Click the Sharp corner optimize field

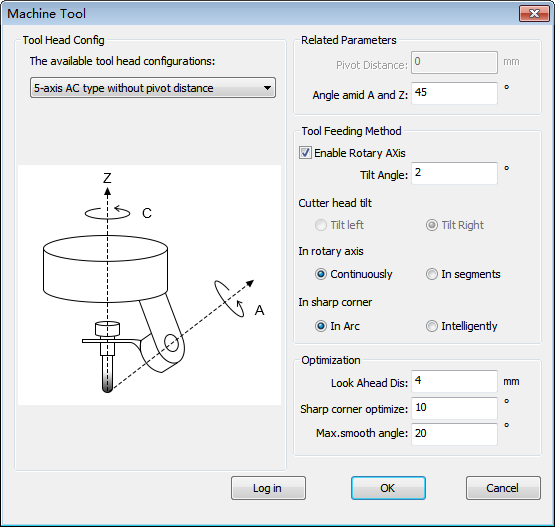coord(454,408)
